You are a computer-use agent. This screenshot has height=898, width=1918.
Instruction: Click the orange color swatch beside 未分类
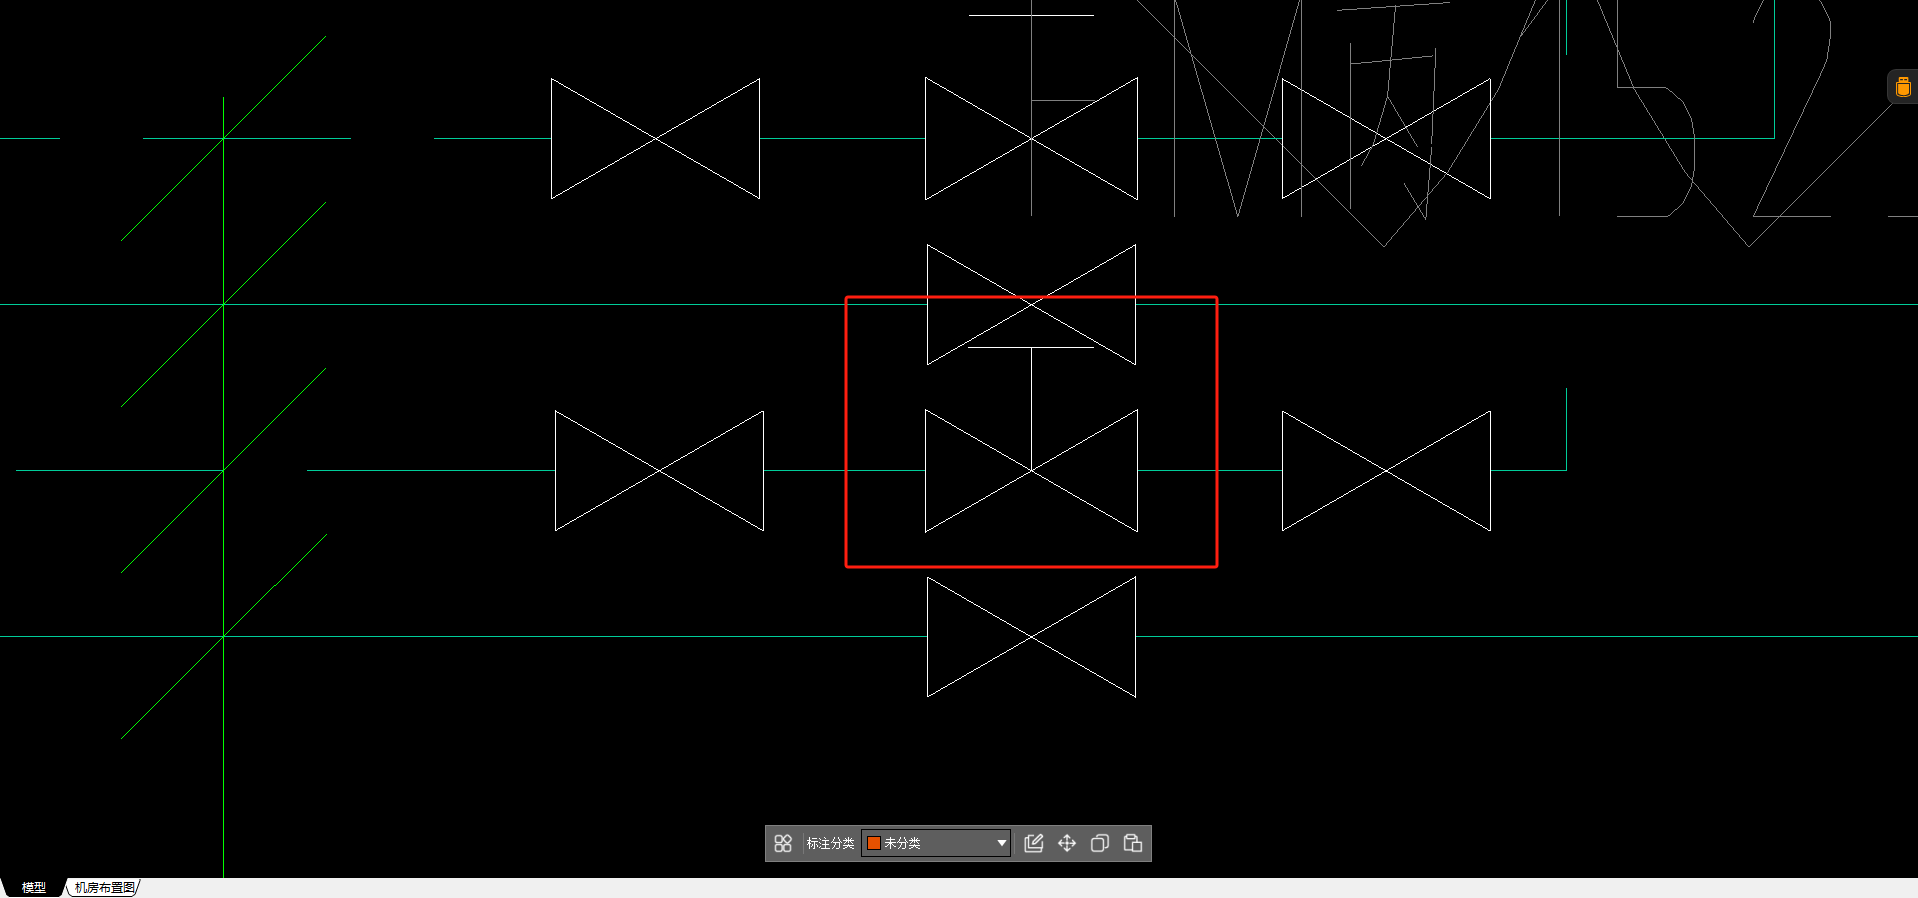pyautogui.click(x=874, y=843)
